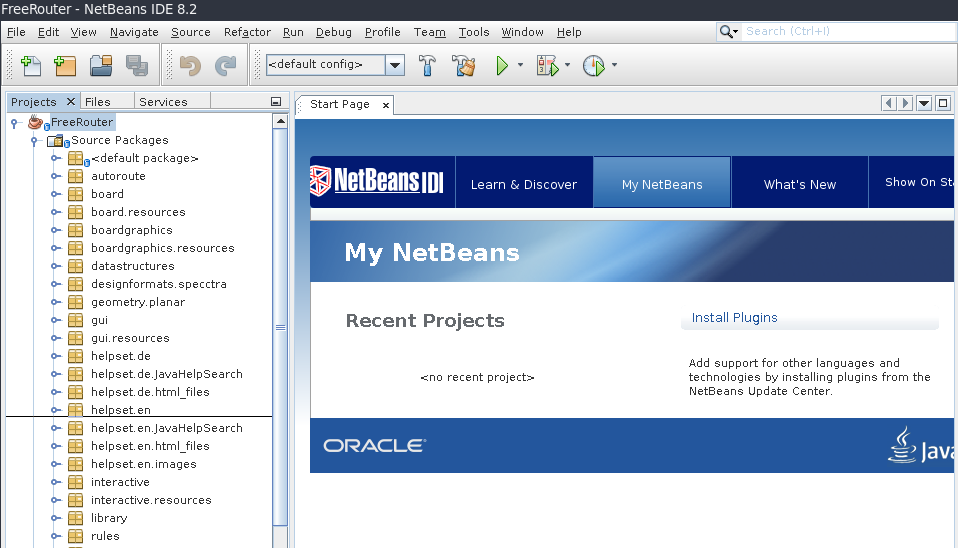Open What's New section
This screenshot has width=958, height=548.
(x=799, y=184)
